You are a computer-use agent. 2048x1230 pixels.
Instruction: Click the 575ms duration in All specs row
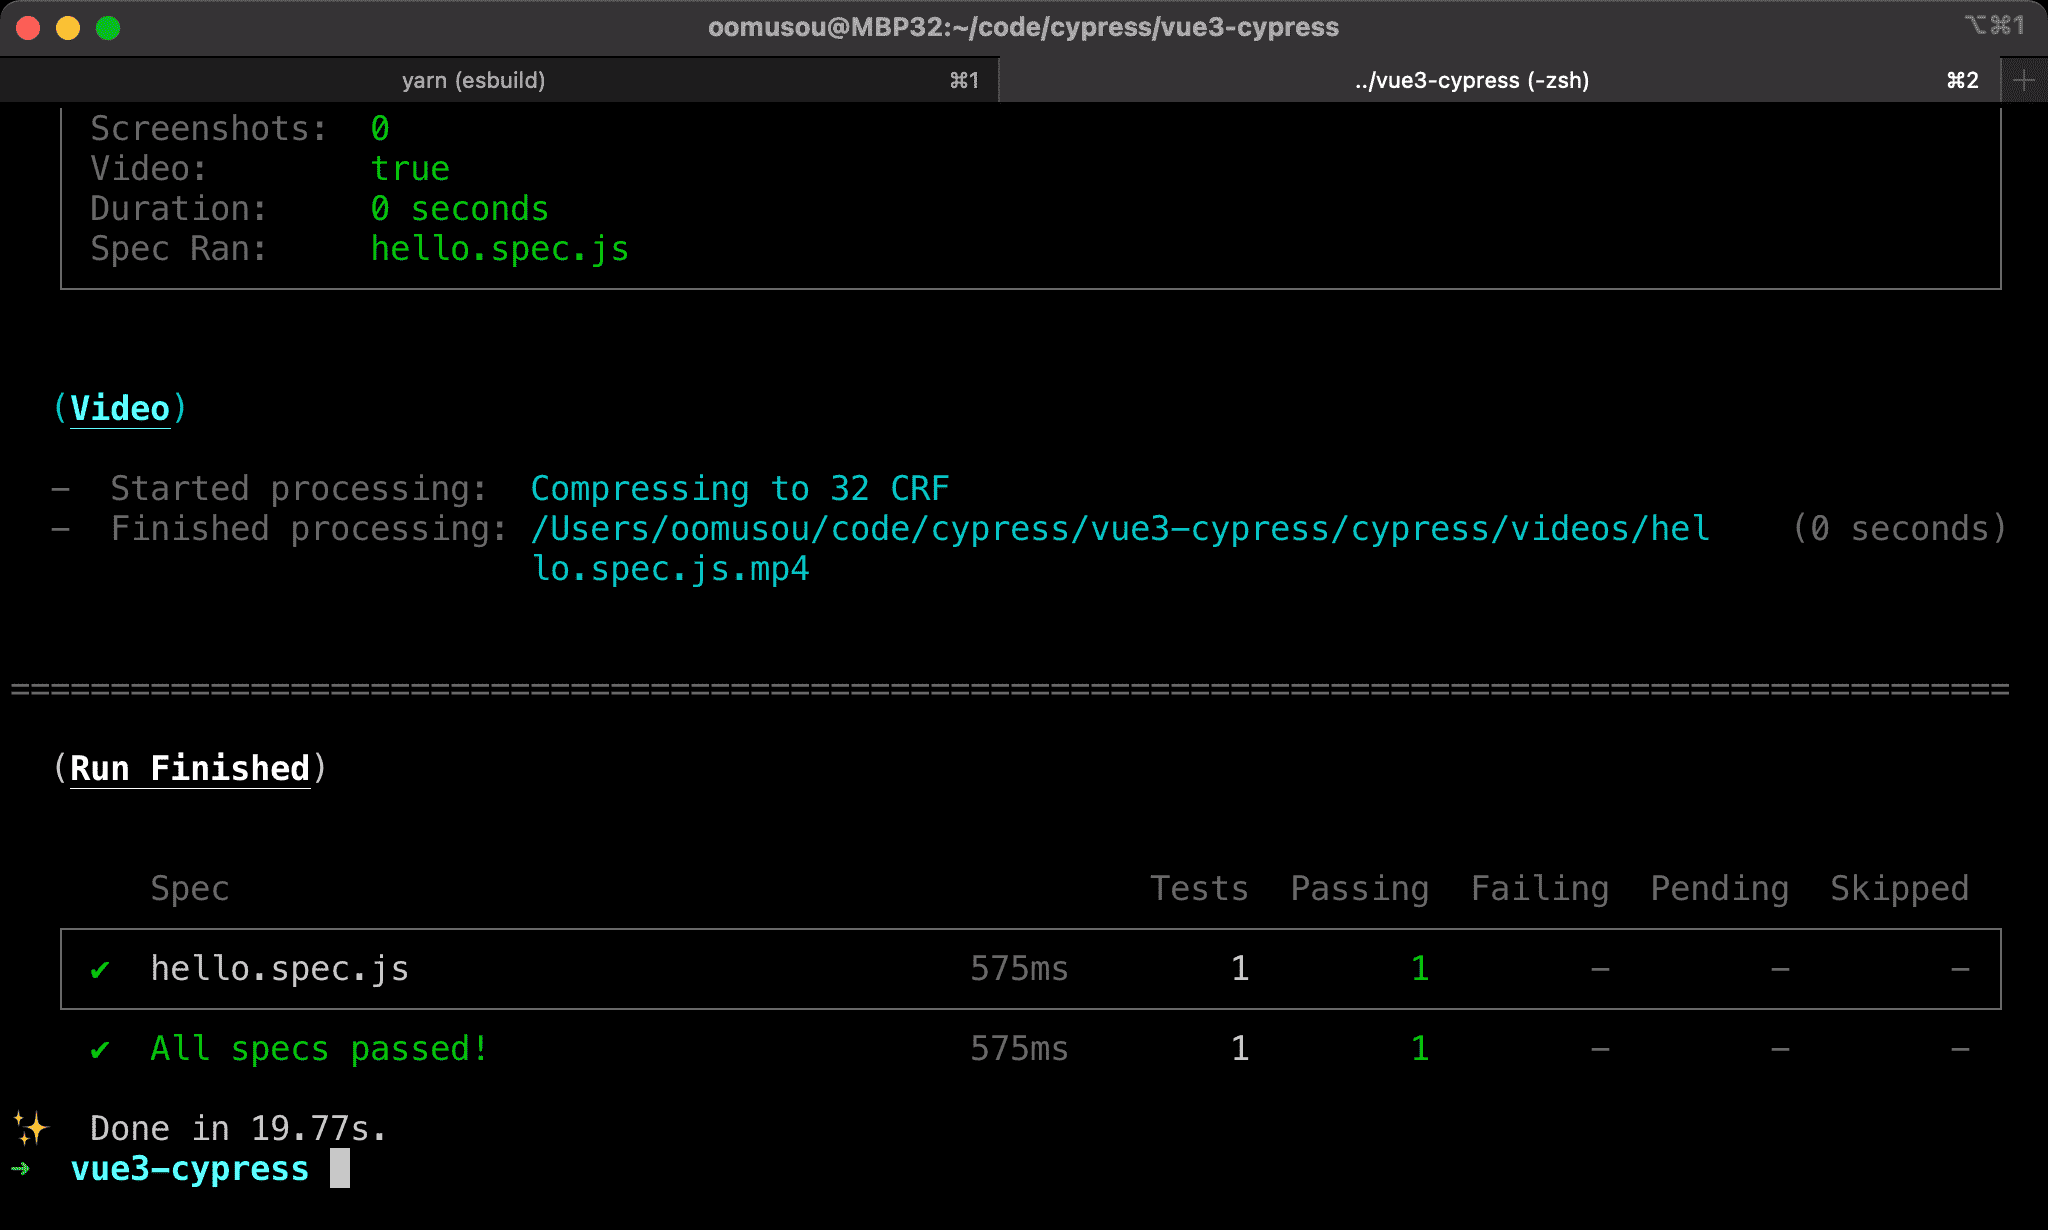click(x=1020, y=1048)
